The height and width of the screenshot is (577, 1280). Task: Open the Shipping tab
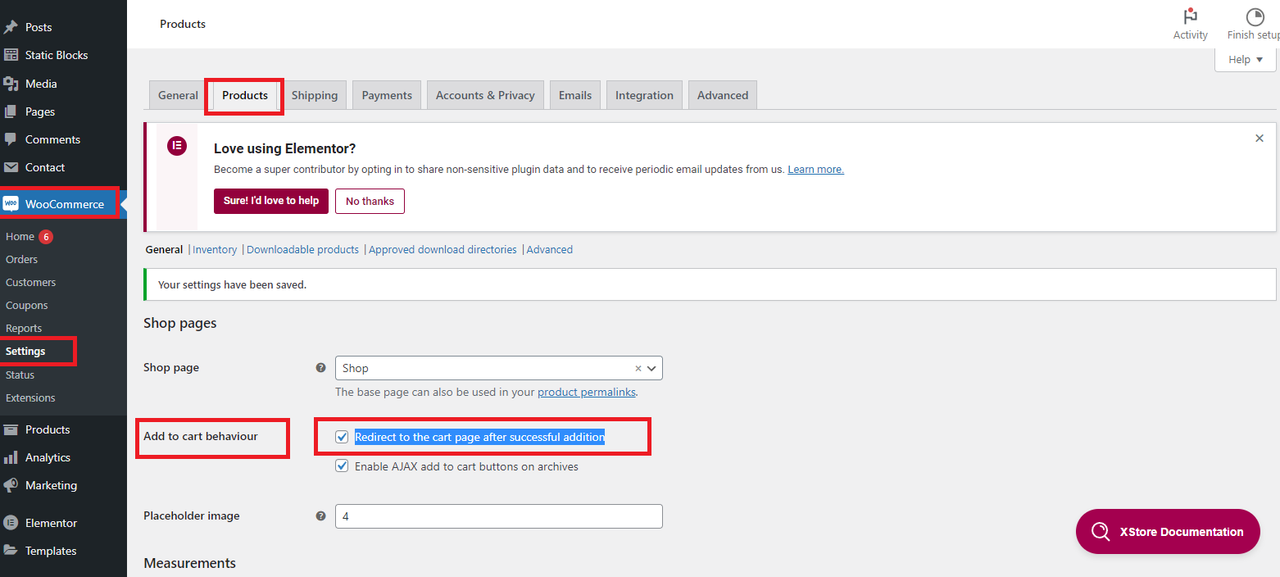(315, 95)
